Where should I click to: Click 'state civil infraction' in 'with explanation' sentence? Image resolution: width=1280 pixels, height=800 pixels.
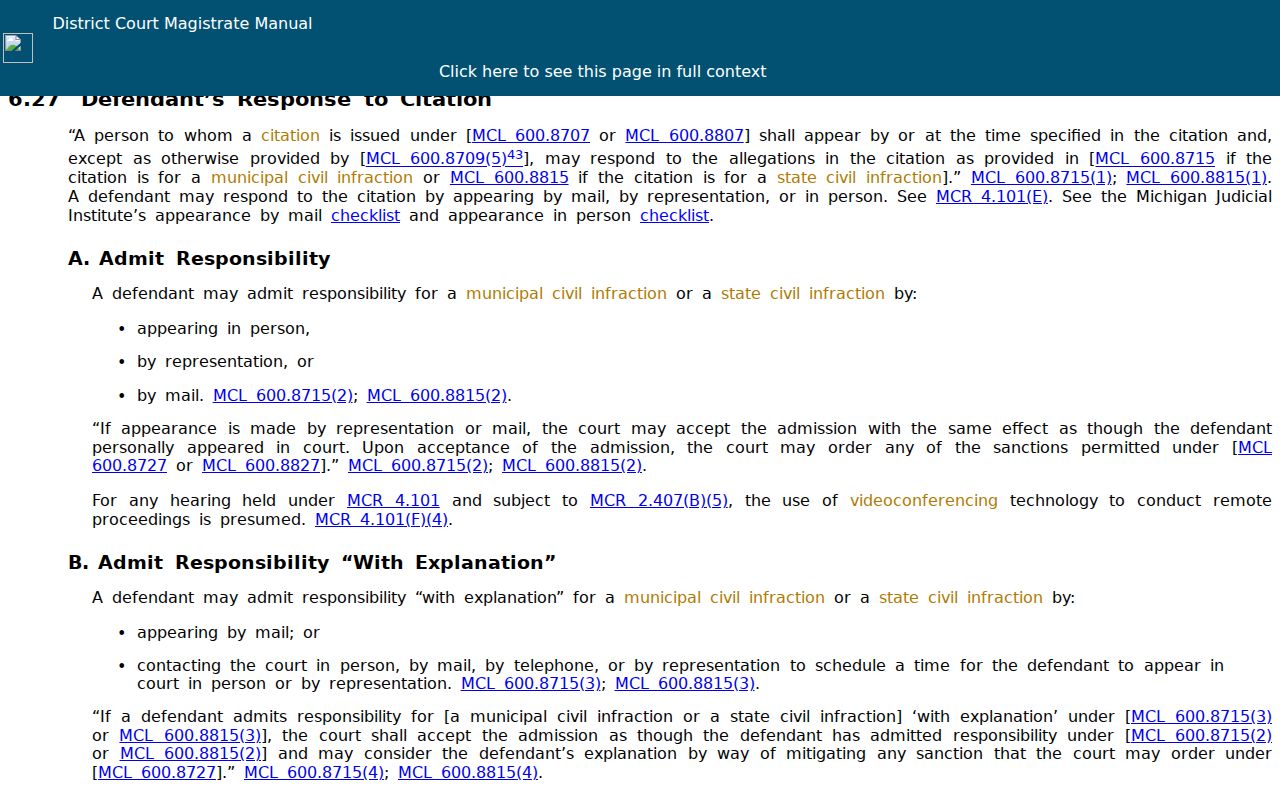pyautogui.click(x=961, y=598)
